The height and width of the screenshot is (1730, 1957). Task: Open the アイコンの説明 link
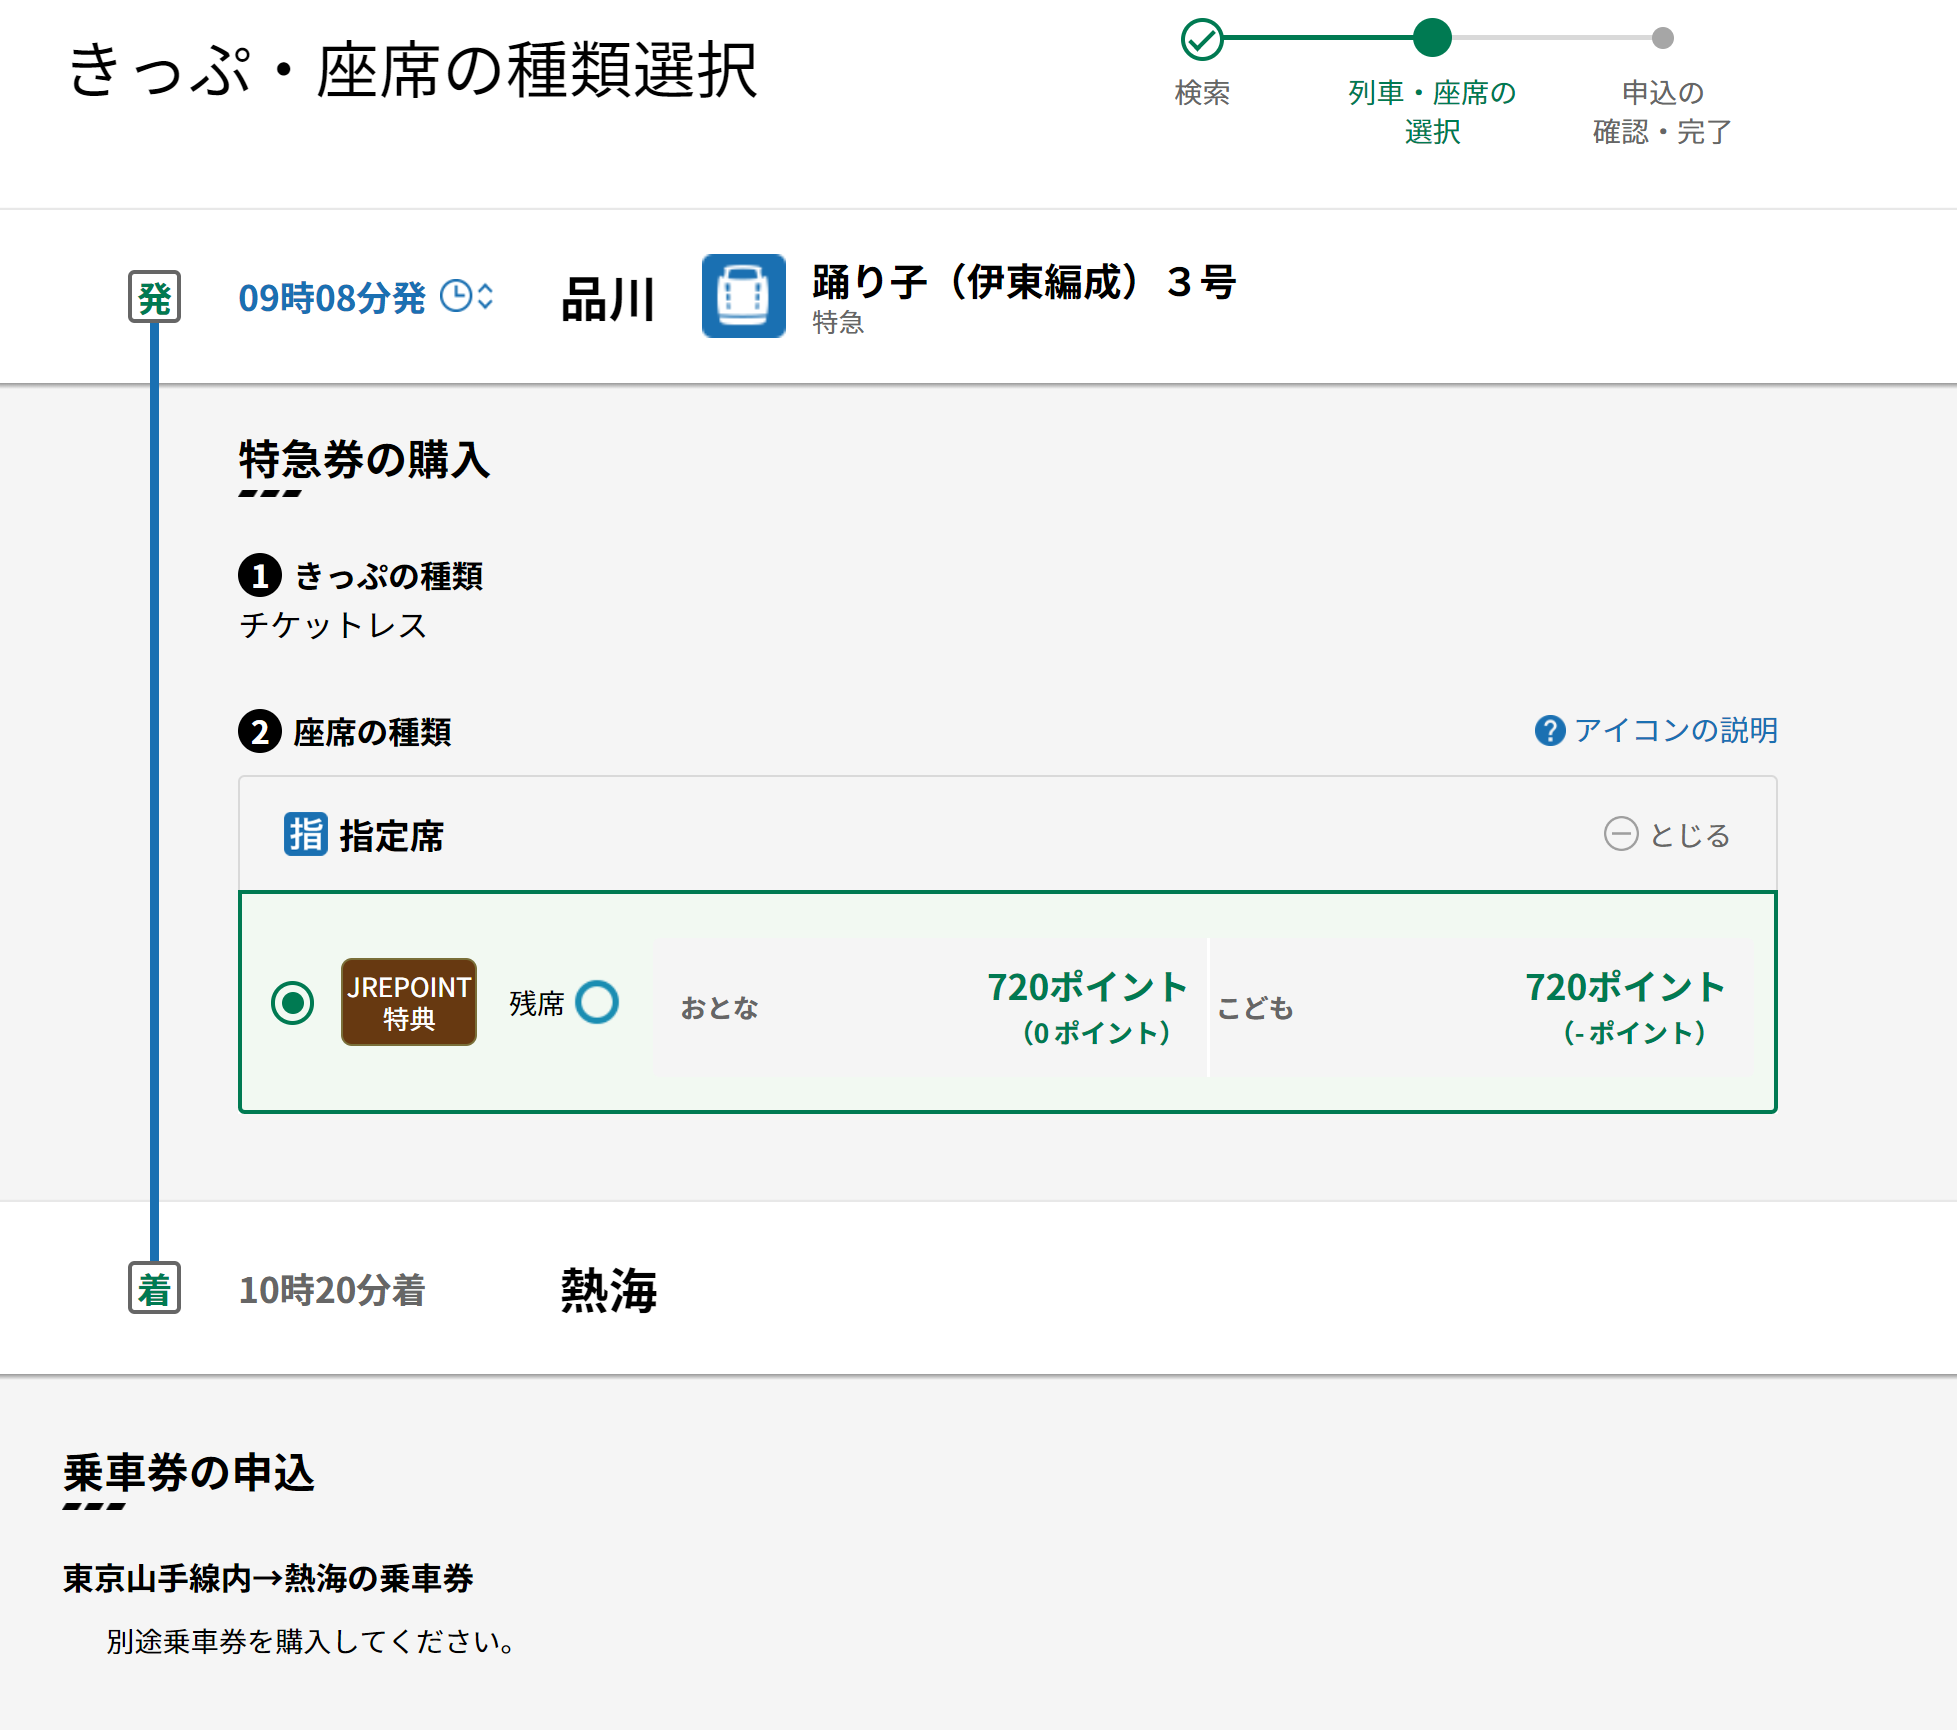tap(1676, 731)
